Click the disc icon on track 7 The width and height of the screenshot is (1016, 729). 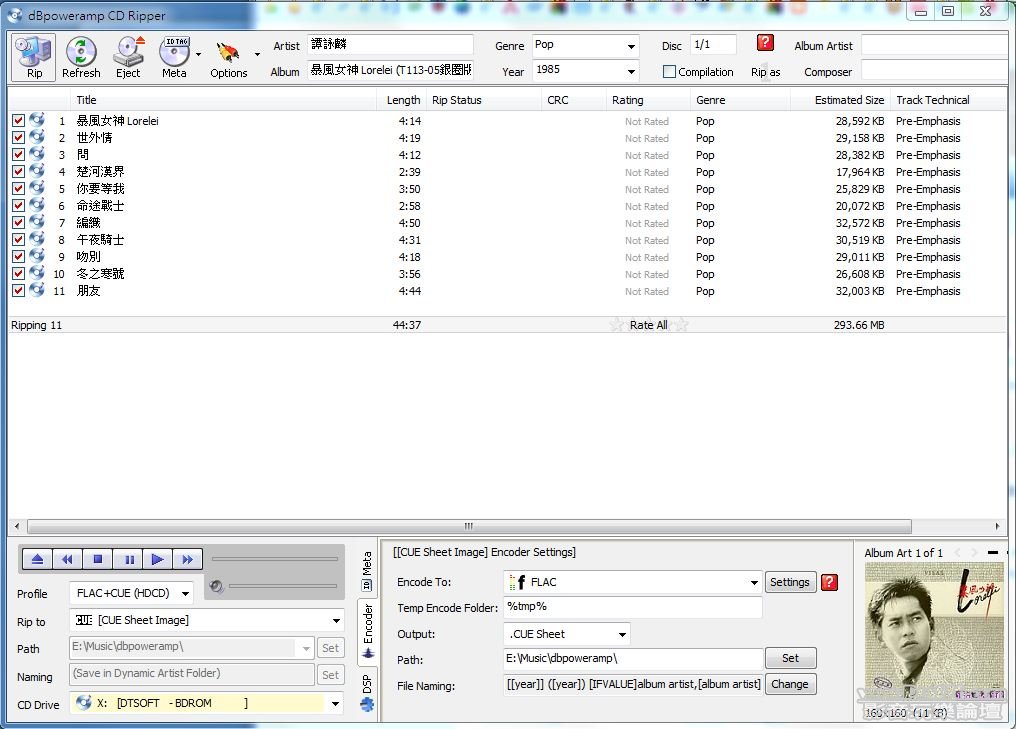coord(37,222)
